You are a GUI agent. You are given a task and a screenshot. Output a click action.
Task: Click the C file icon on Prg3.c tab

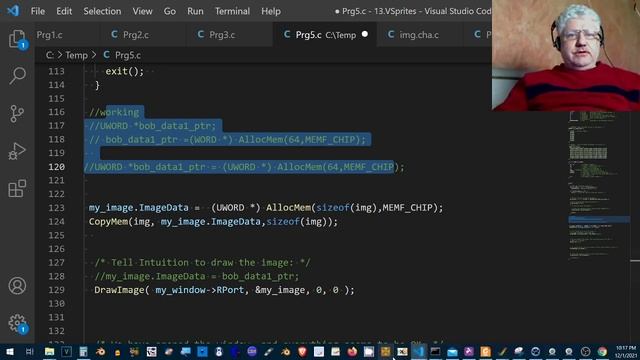point(200,35)
